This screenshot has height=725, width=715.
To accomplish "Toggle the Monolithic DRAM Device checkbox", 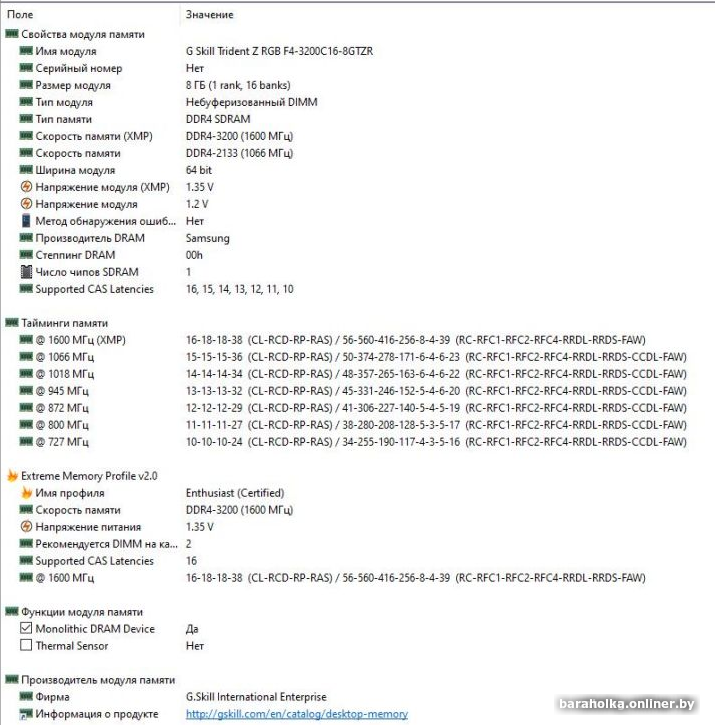I will [x=26, y=628].
